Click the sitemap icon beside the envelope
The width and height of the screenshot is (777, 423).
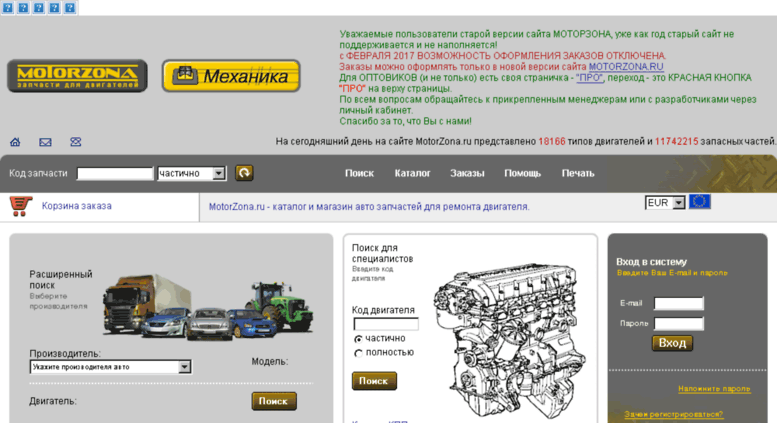[x=75, y=142]
